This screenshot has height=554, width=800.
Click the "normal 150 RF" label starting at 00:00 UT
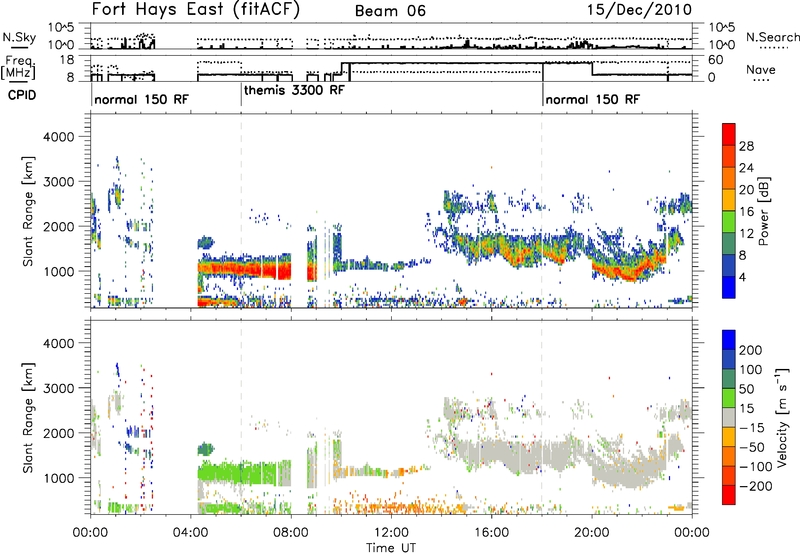(x=141, y=99)
